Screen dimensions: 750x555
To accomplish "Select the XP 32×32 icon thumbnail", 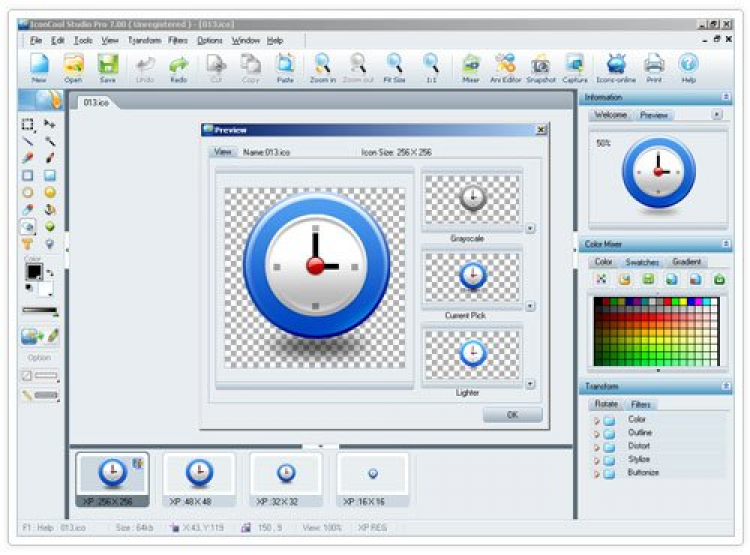I will click(x=286, y=480).
